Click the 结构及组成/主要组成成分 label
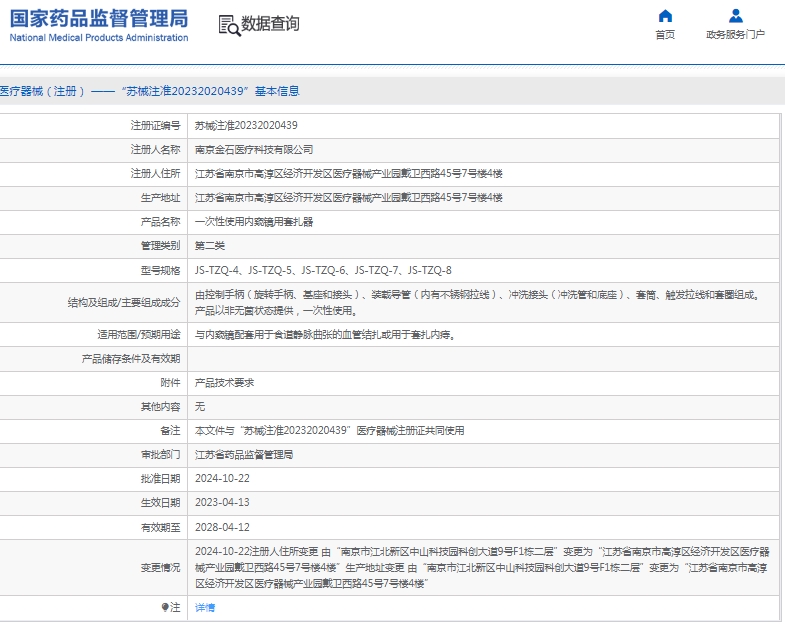 (124, 302)
